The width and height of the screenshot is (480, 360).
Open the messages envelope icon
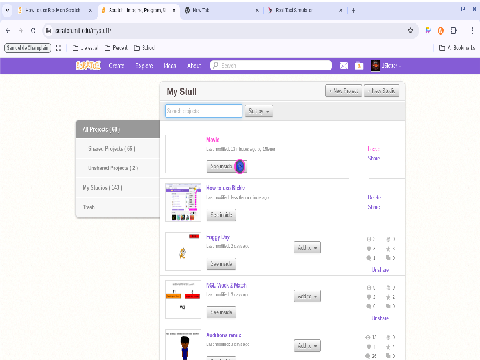(344, 66)
